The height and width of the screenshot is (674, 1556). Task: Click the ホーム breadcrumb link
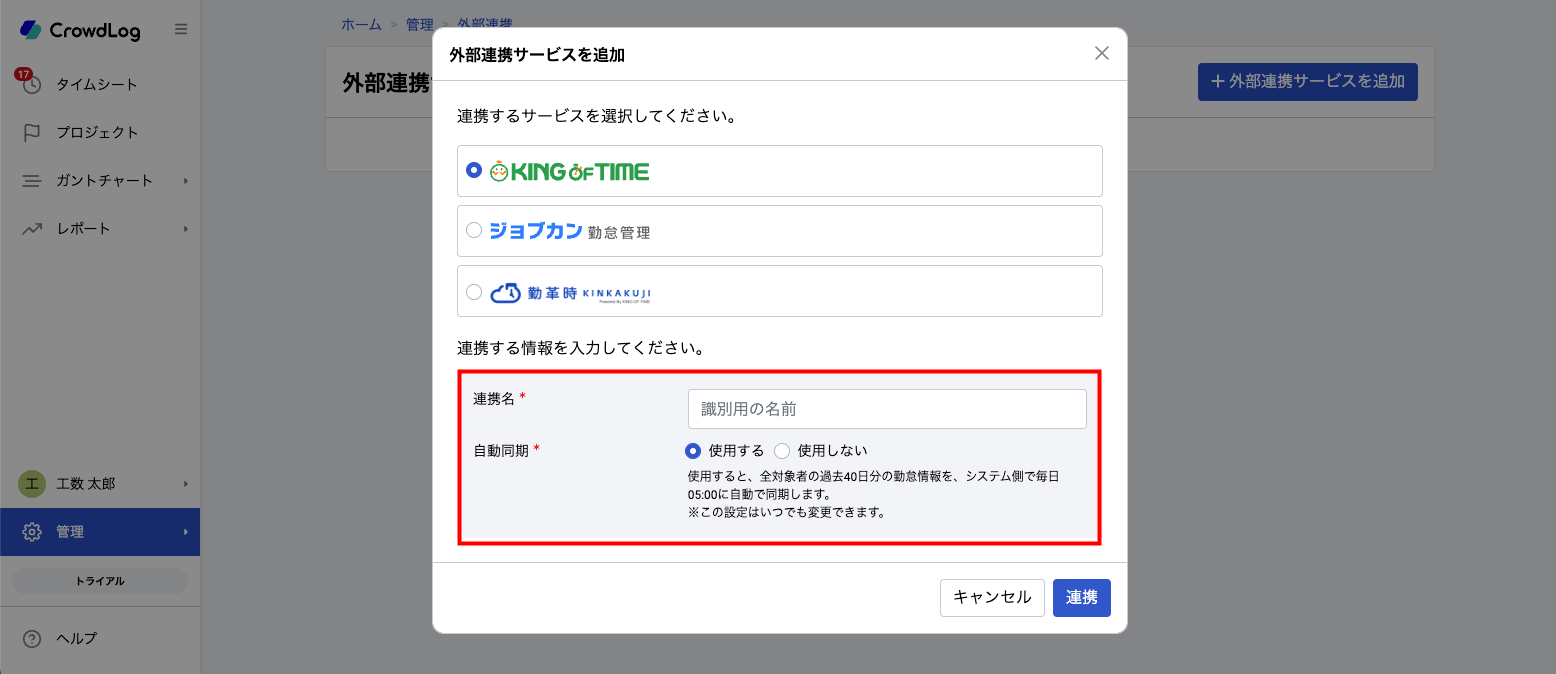(361, 24)
